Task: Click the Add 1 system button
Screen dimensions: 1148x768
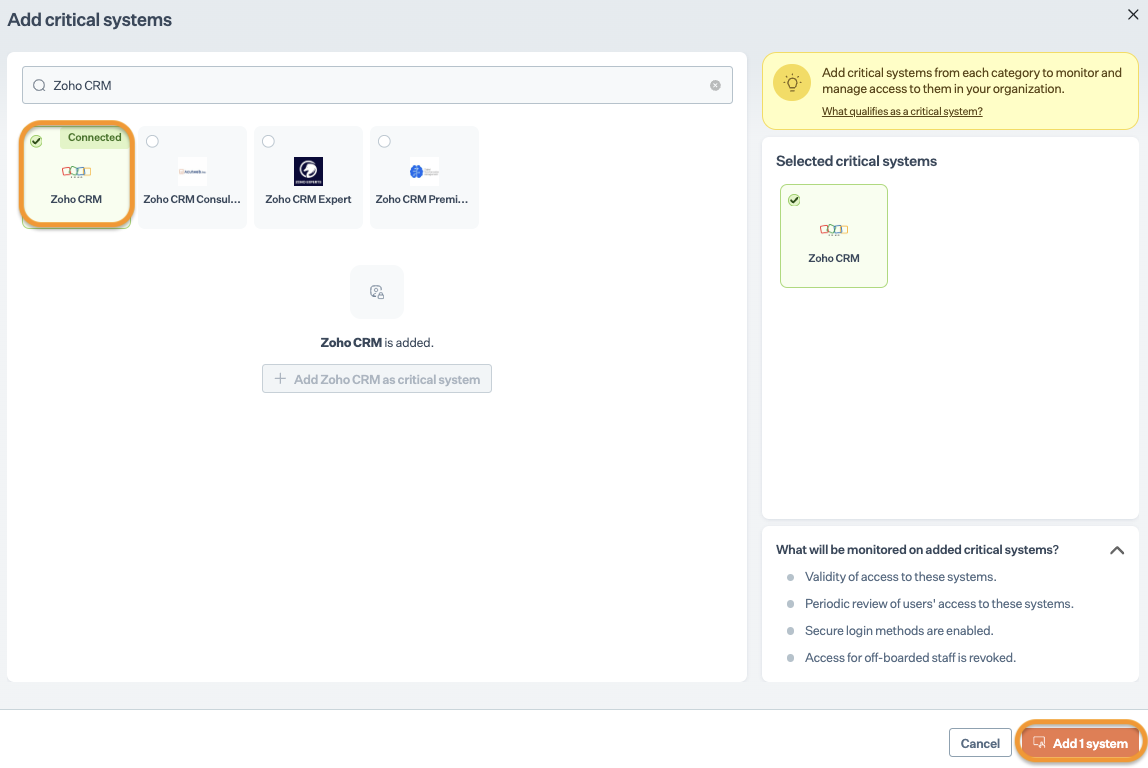Action: click(x=1080, y=743)
